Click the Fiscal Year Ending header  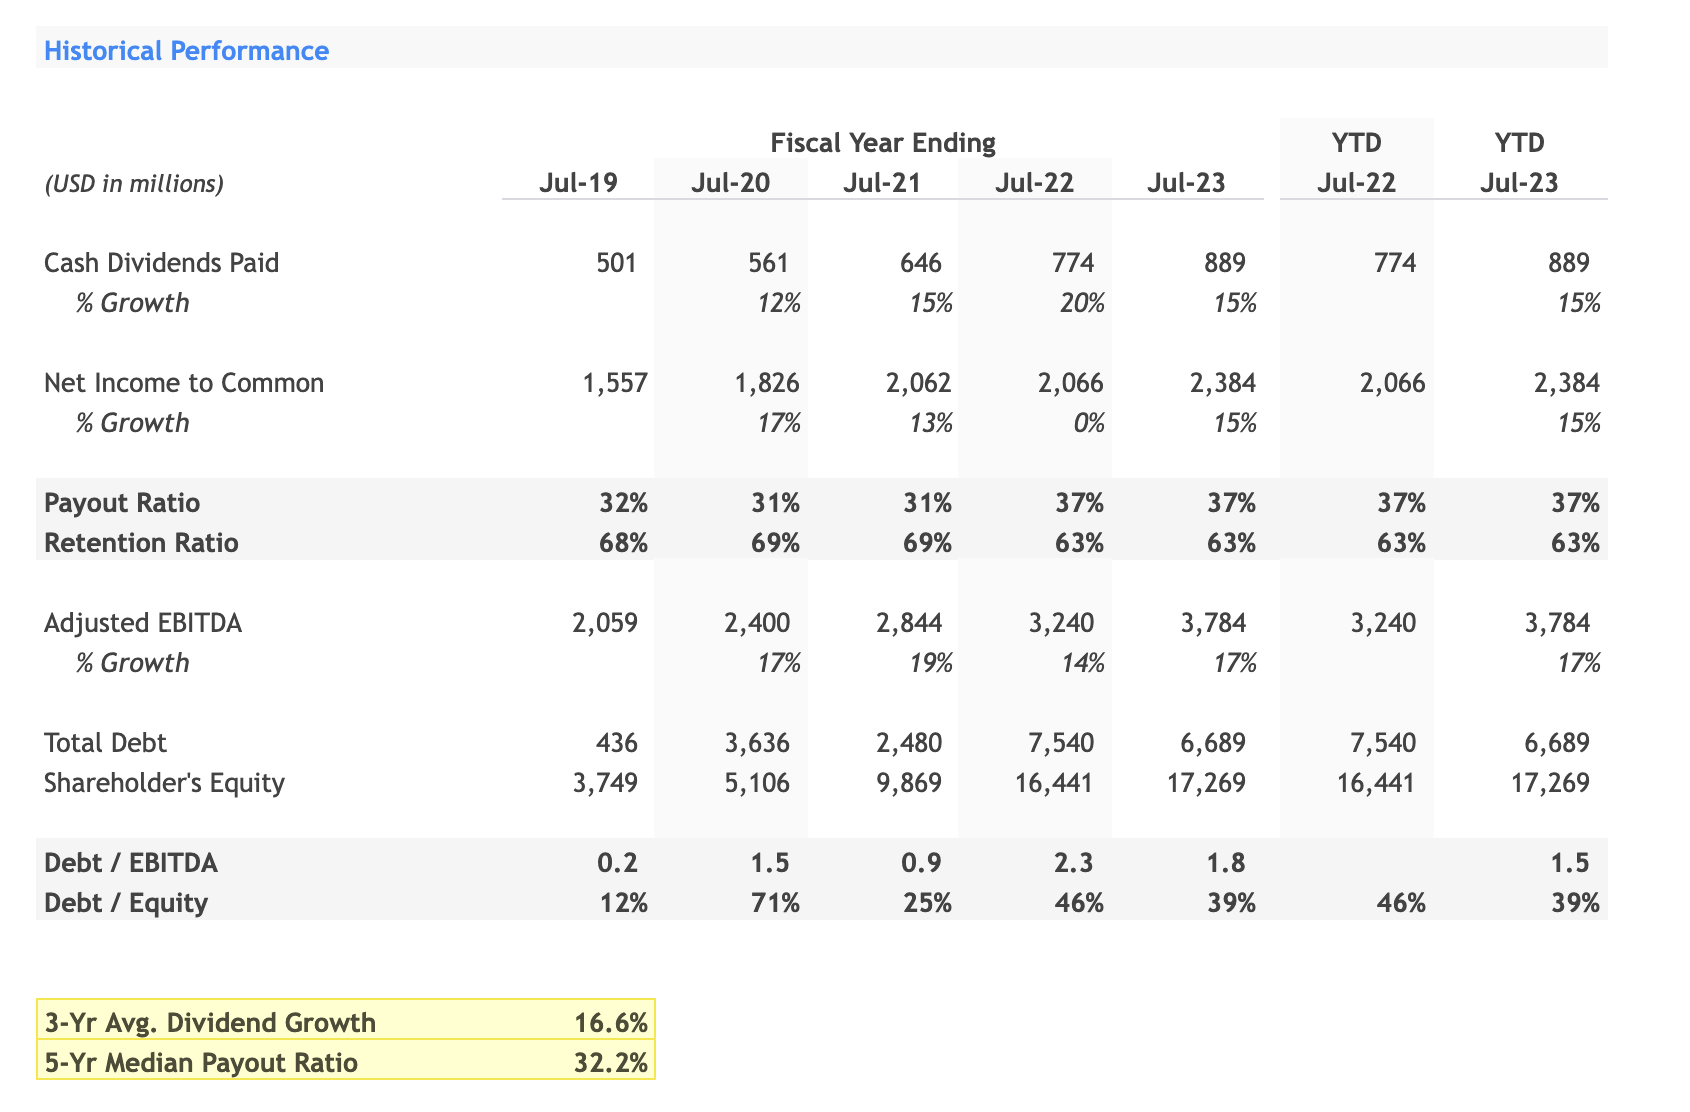point(881,143)
